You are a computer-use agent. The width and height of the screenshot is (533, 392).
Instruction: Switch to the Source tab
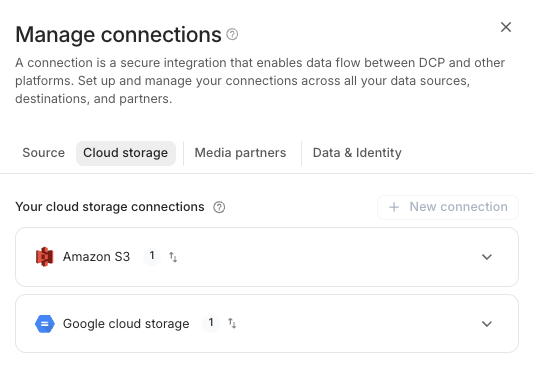(x=44, y=153)
